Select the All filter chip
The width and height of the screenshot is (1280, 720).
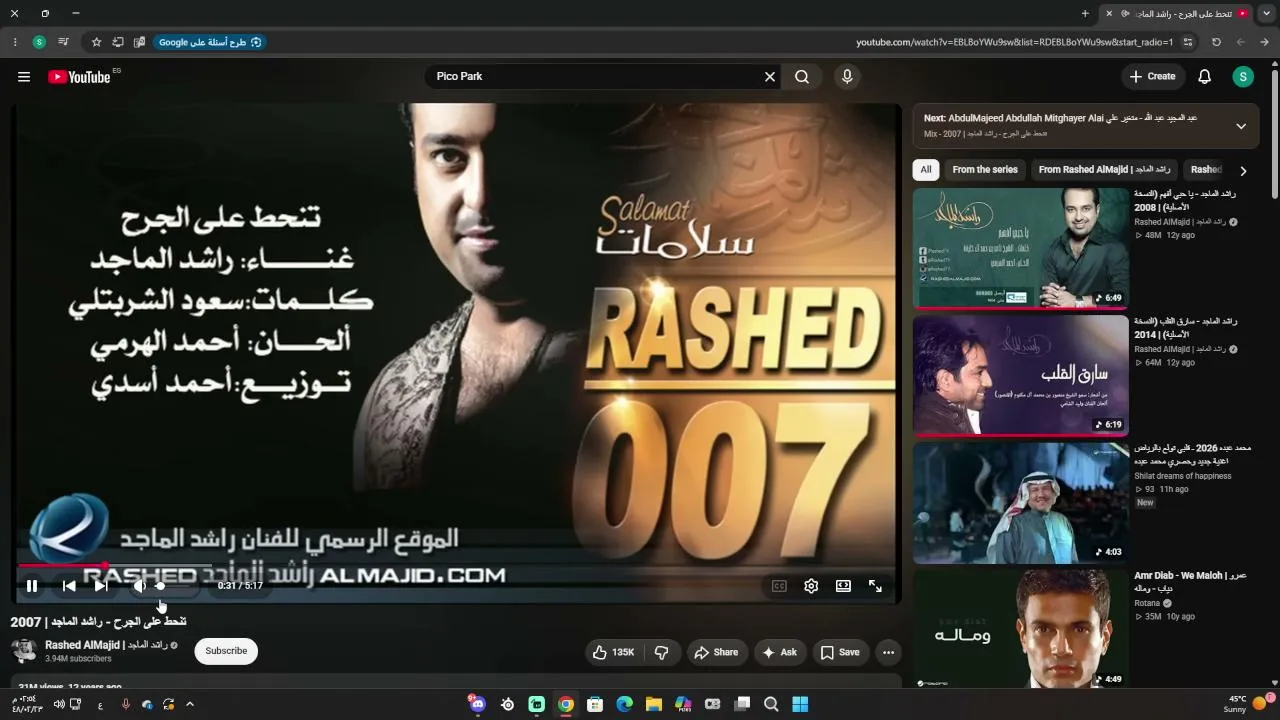coord(926,170)
